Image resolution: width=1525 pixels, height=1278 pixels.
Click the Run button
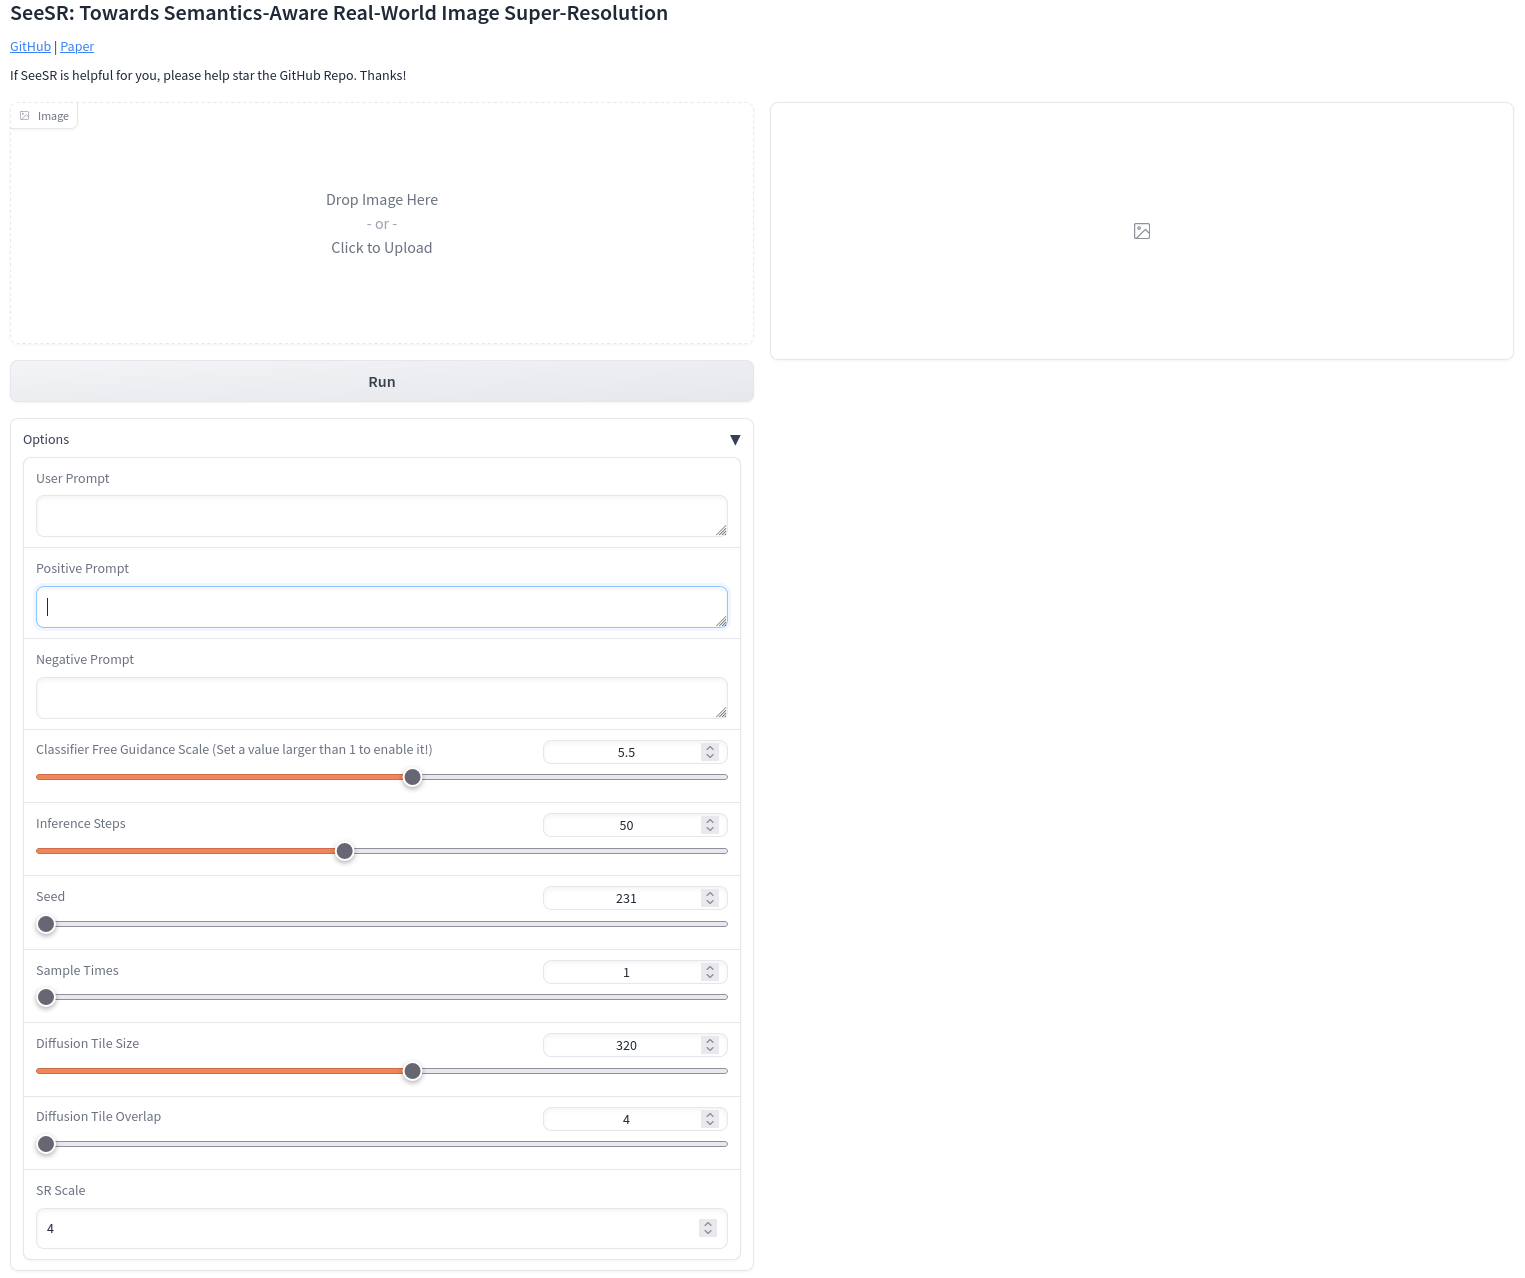[x=381, y=382]
